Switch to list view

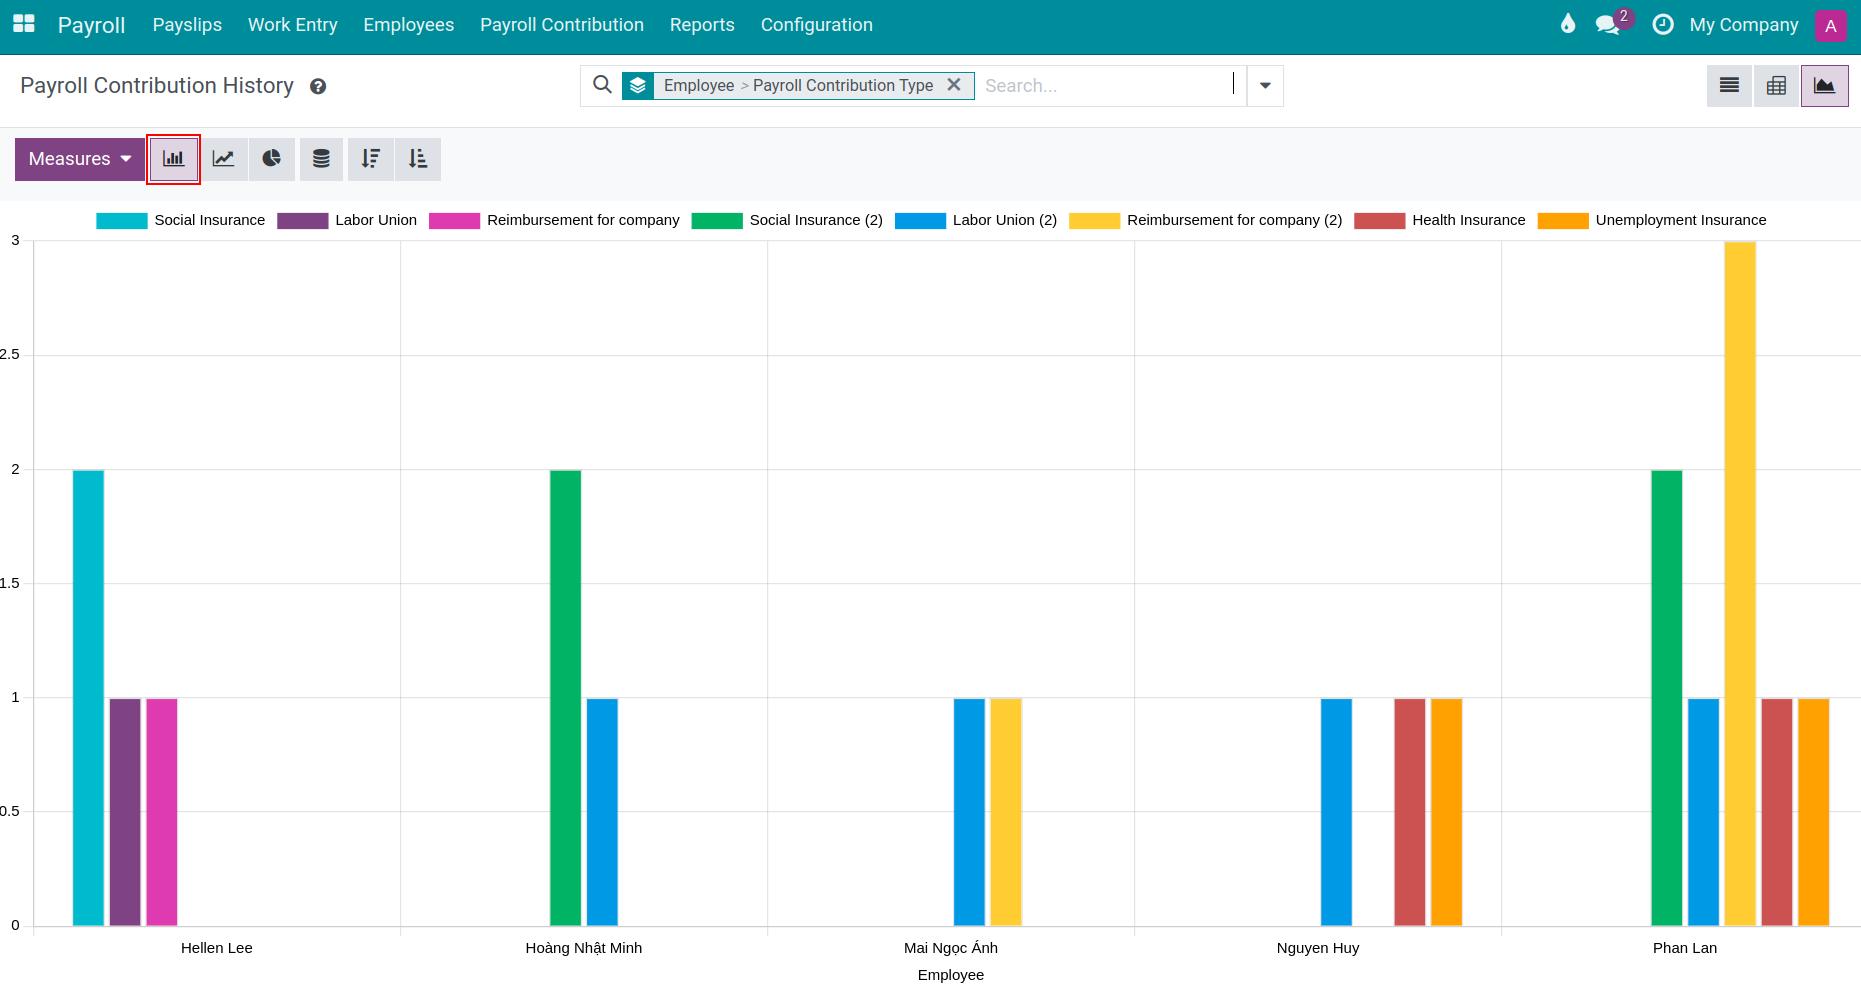(1728, 85)
